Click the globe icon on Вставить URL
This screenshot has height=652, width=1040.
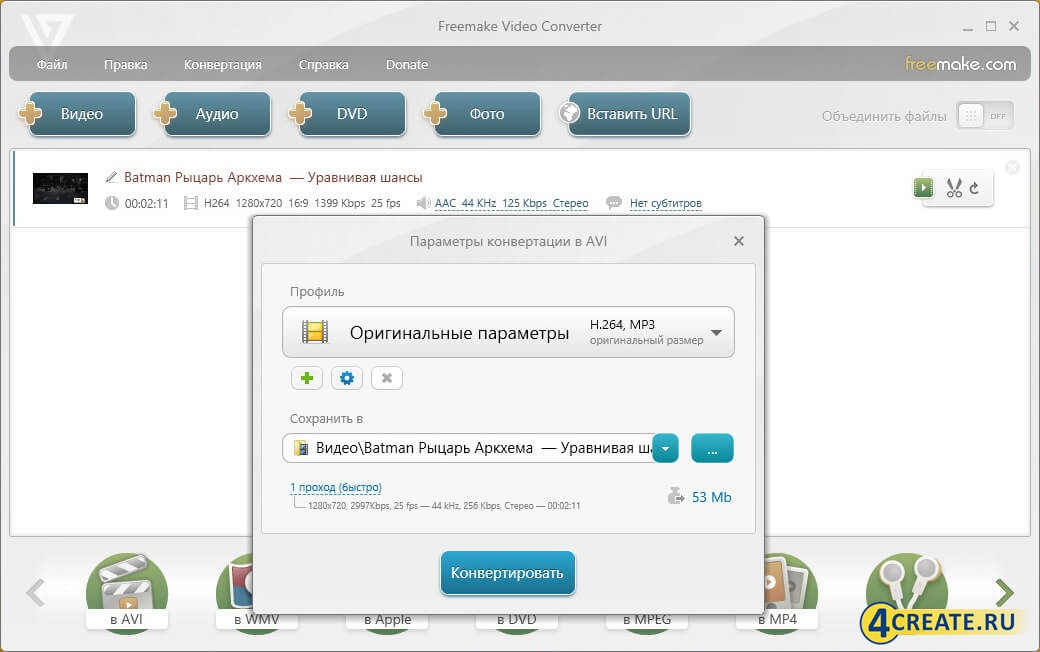pyautogui.click(x=570, y=113)
